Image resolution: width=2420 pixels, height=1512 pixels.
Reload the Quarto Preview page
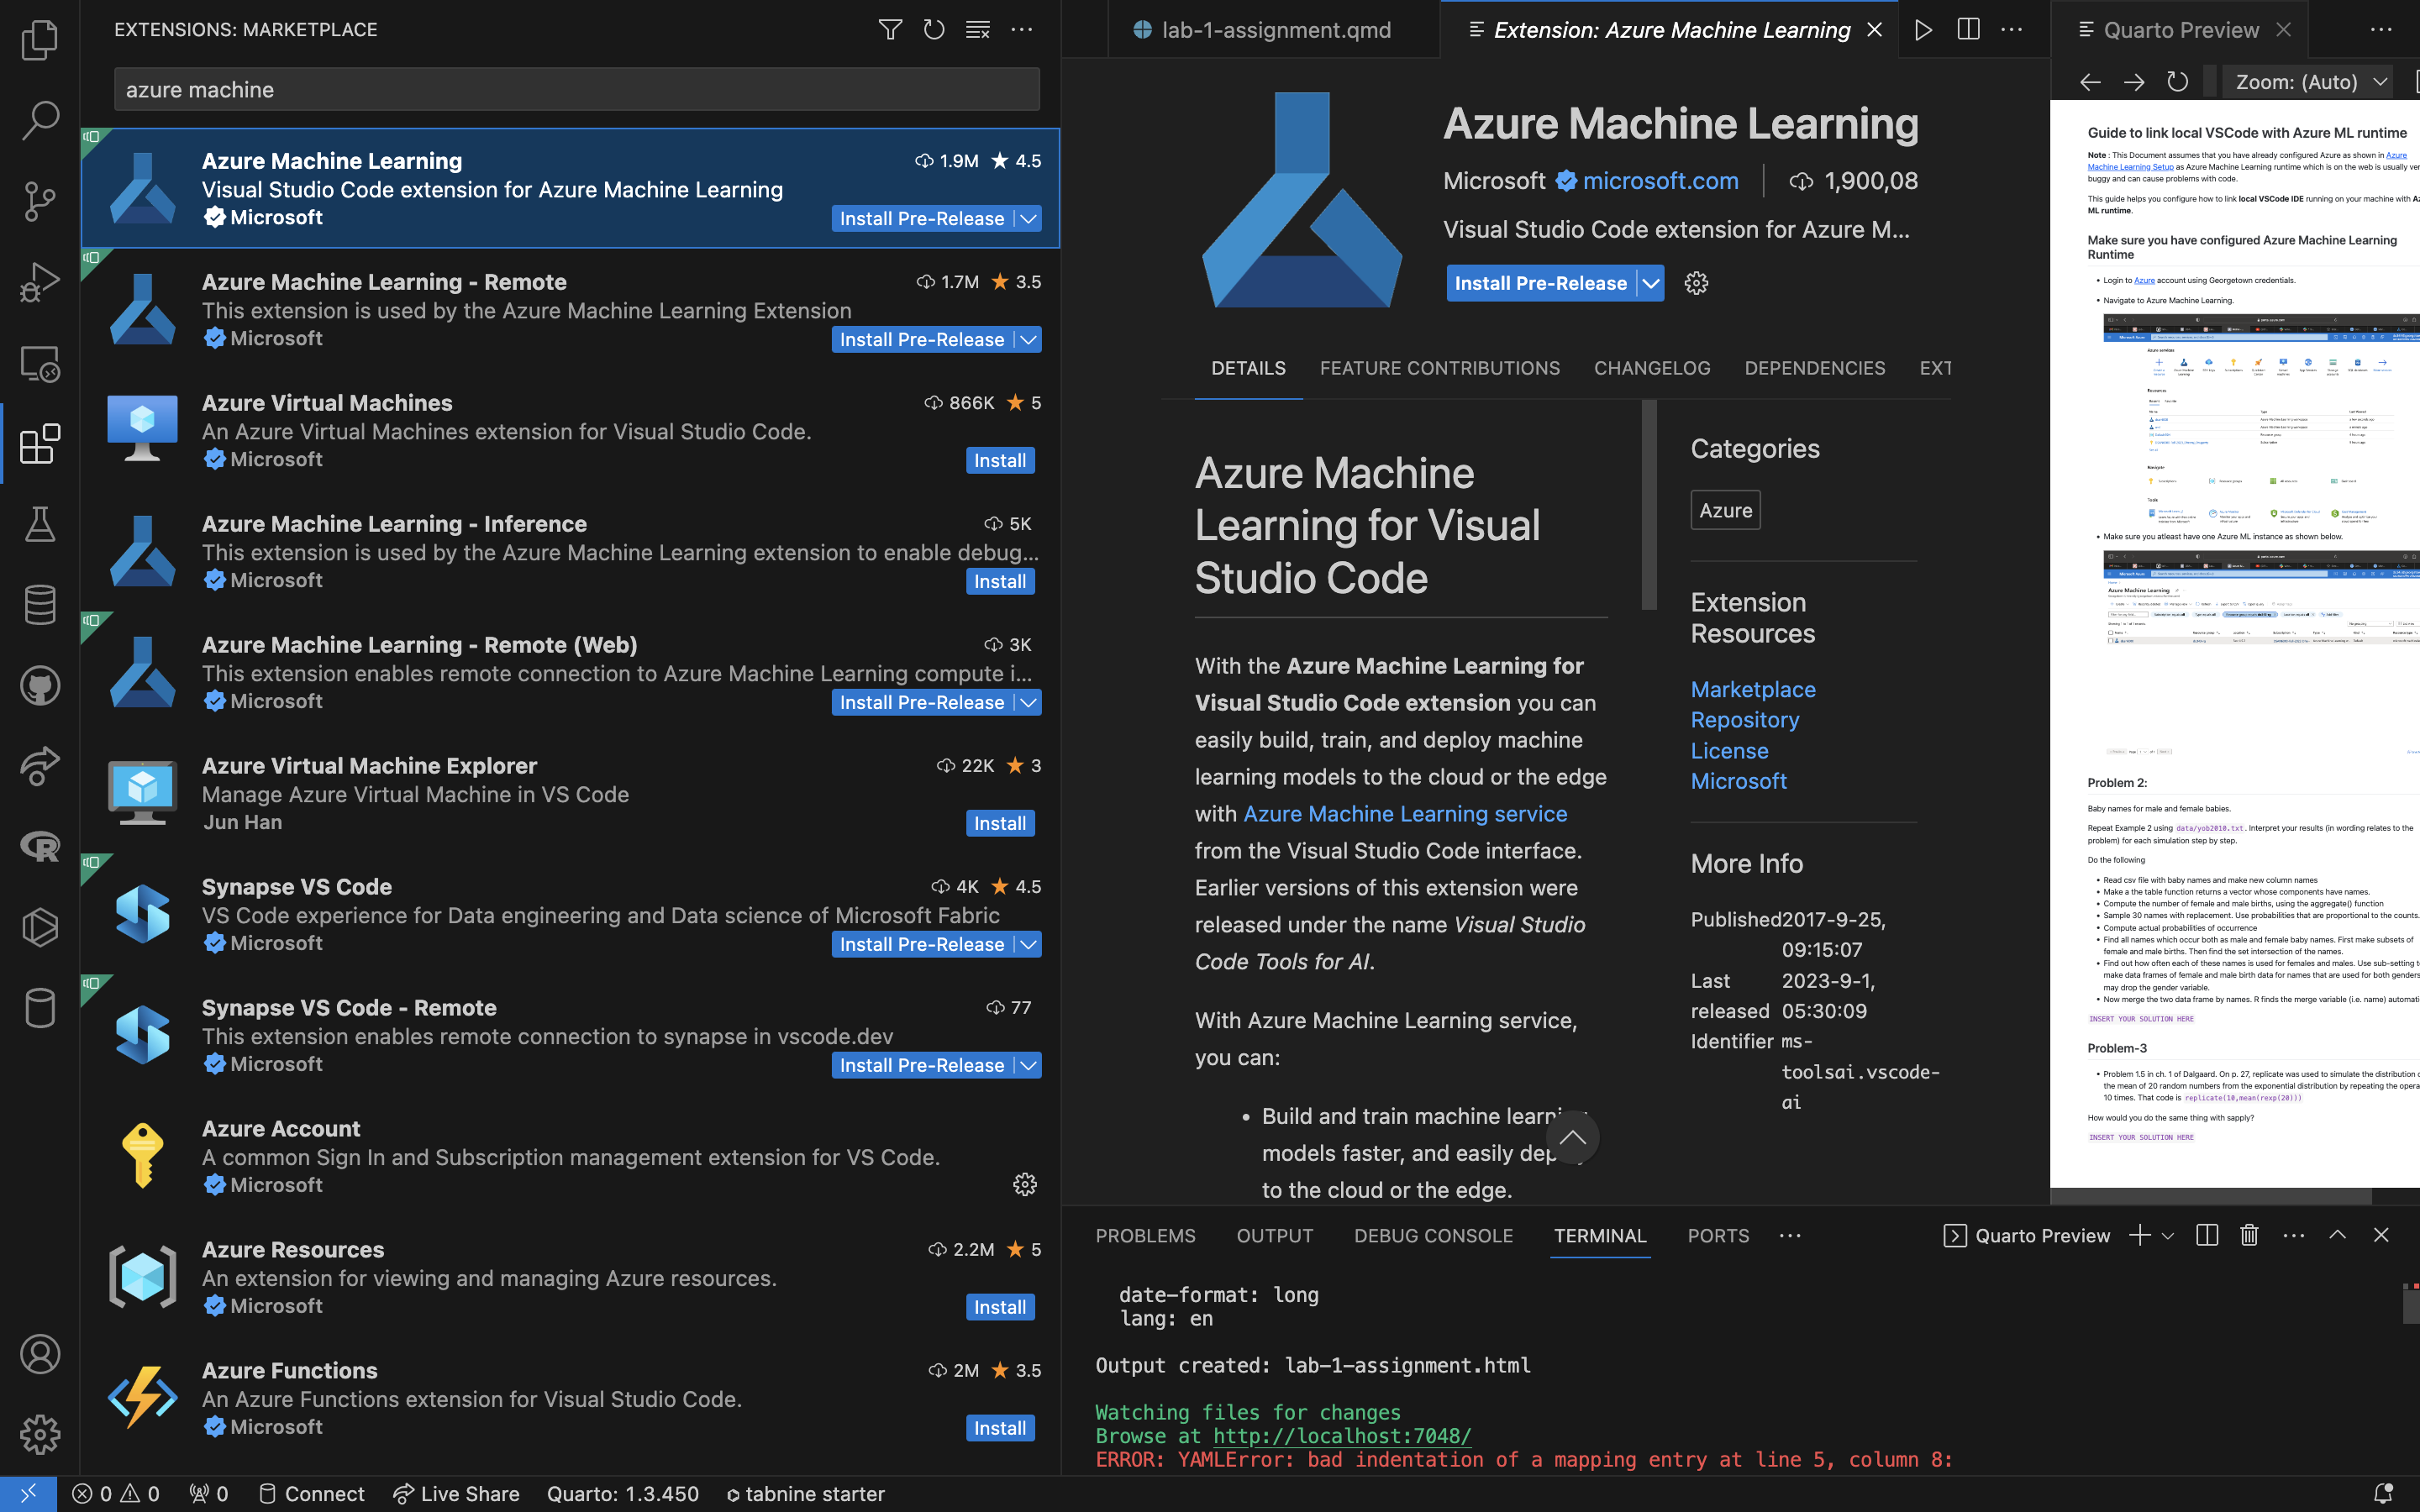tap(2177, 82)
